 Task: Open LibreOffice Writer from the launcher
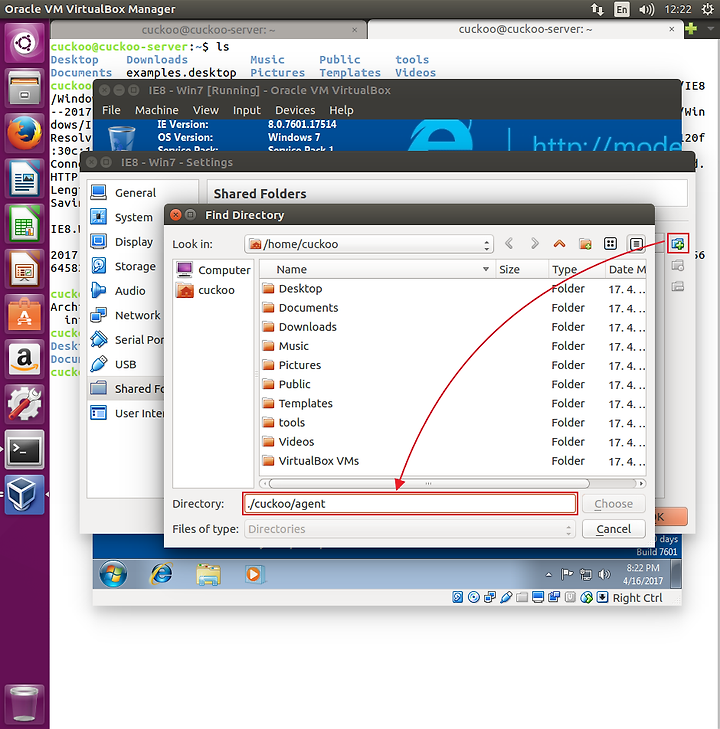tap(24, 179)
